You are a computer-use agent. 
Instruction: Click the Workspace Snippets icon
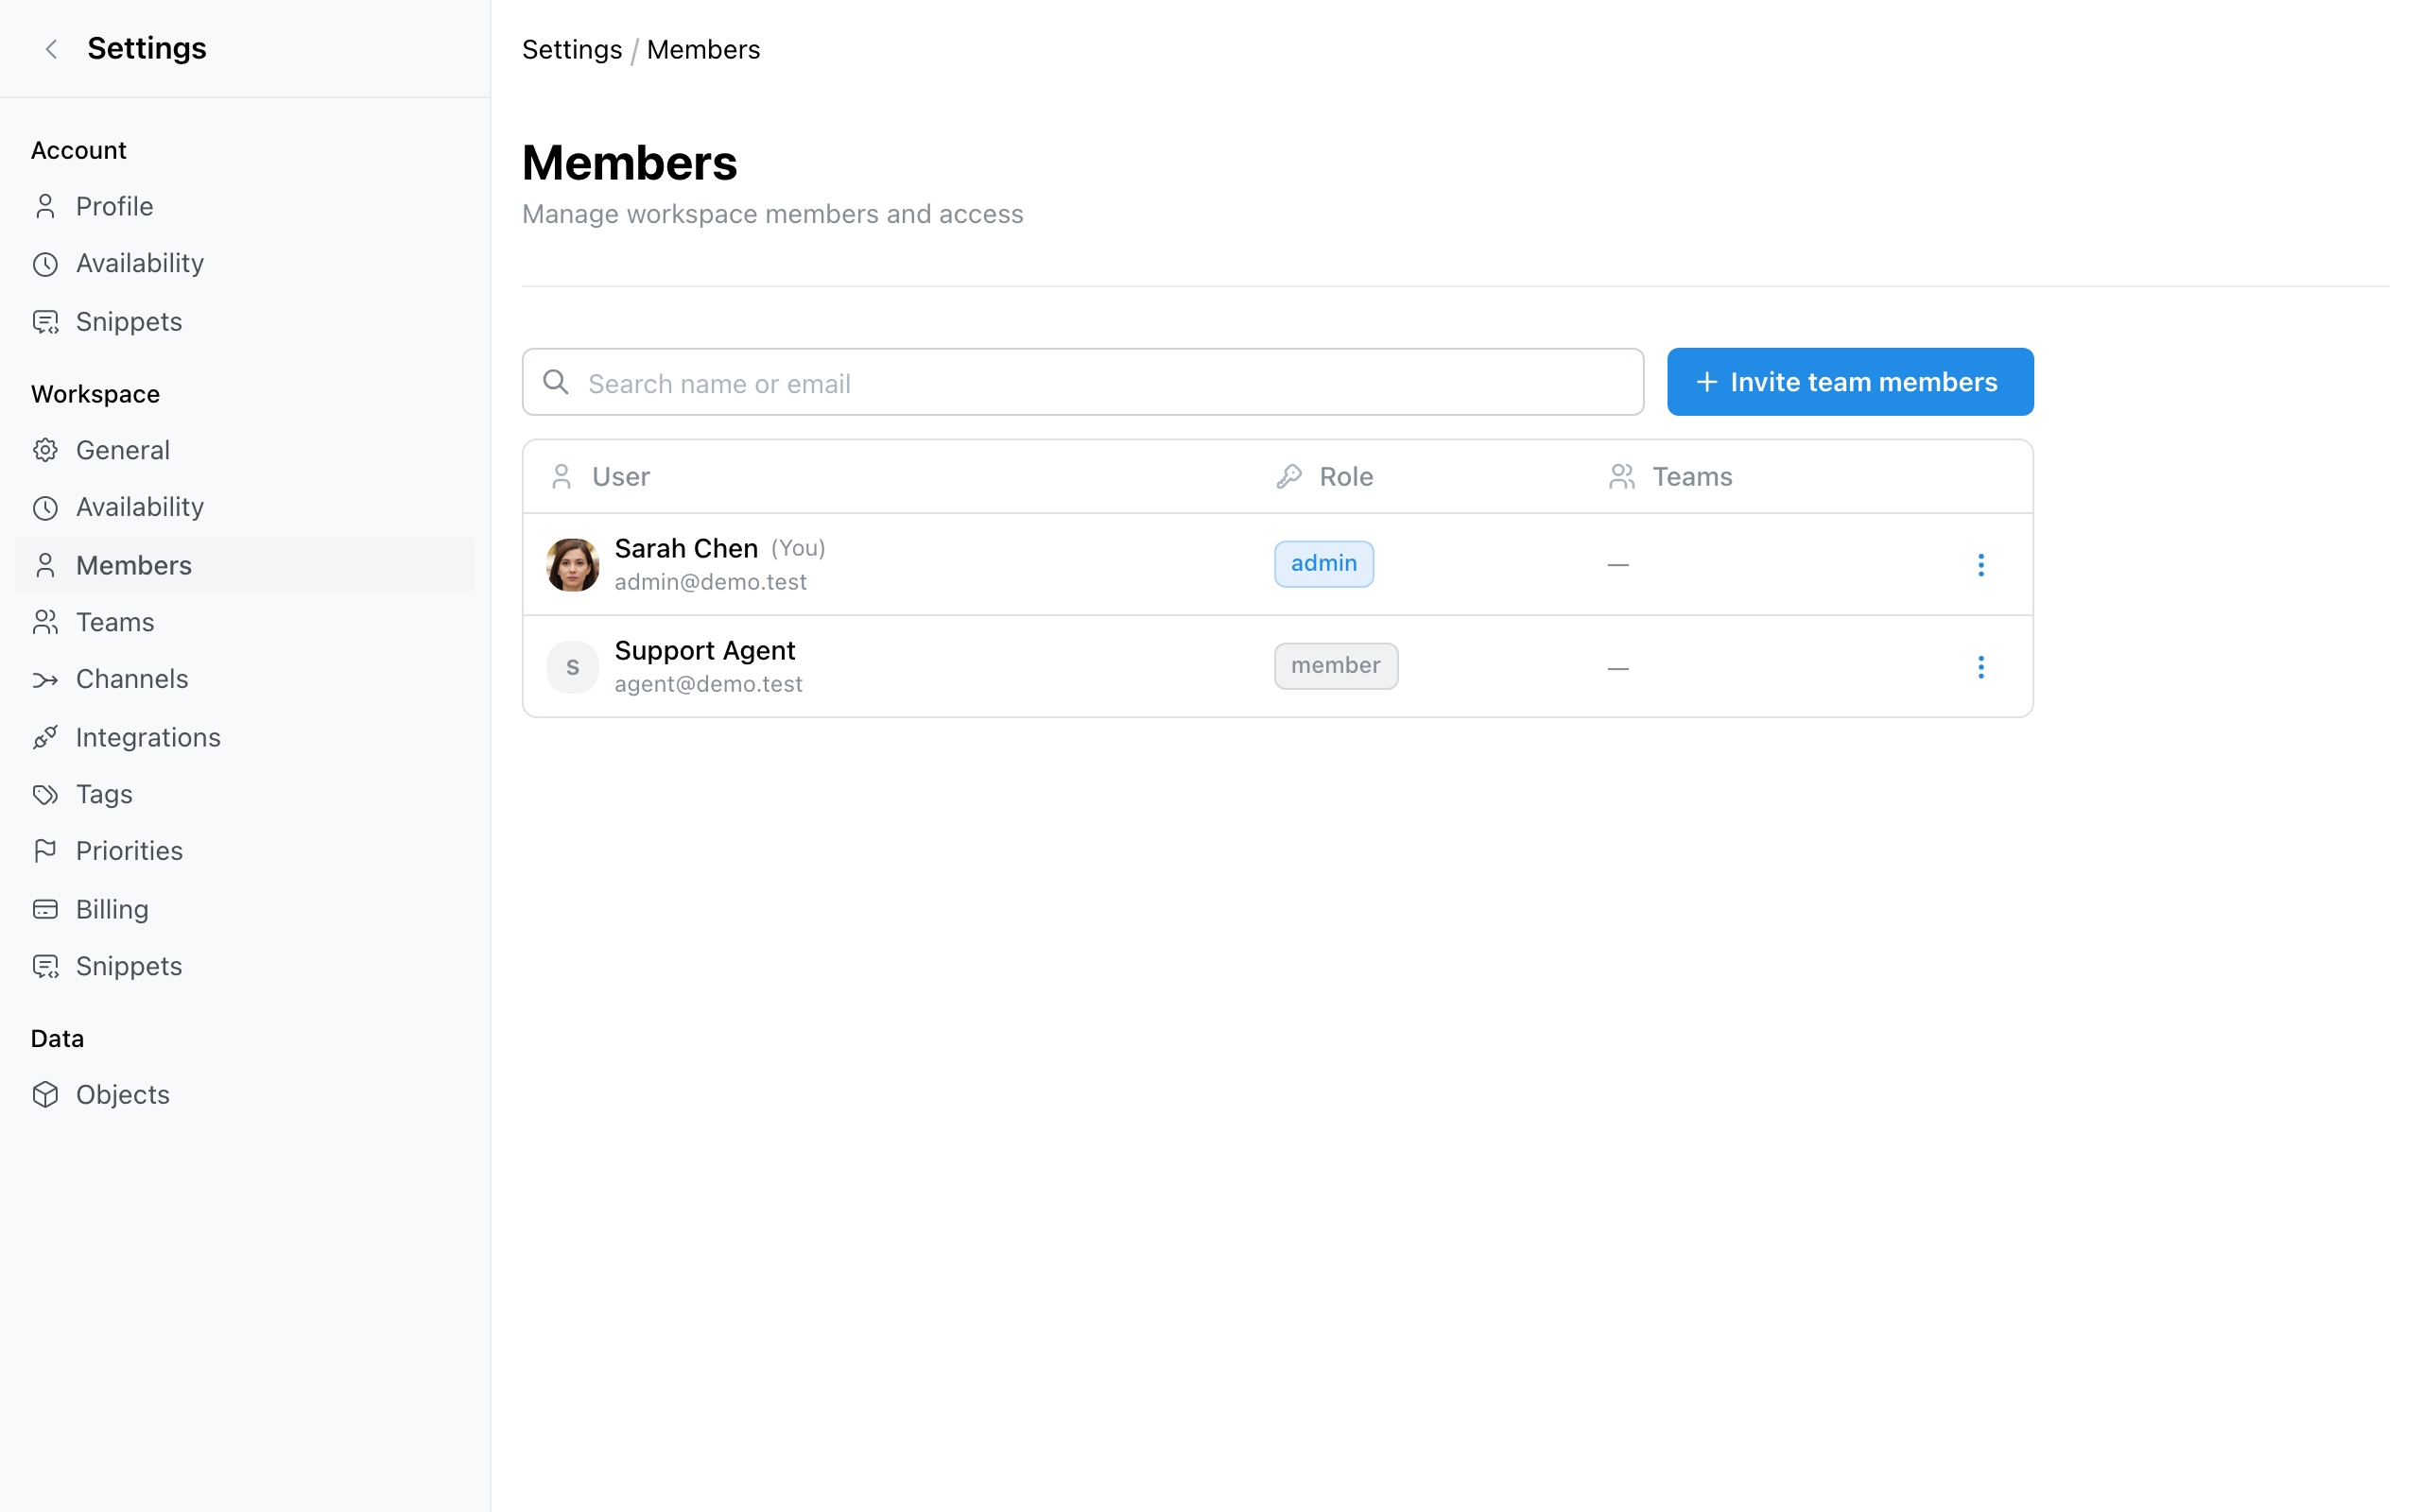(x=45, y=966)
